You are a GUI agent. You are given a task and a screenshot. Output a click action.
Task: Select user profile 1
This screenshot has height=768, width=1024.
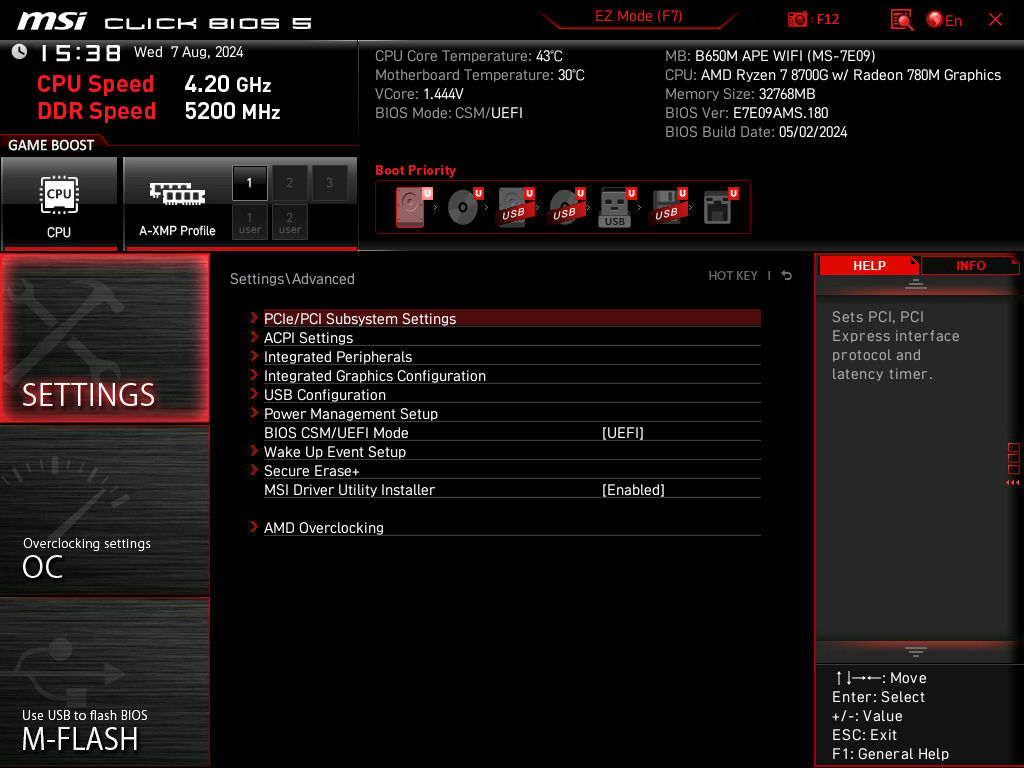[x=249, y=223]
